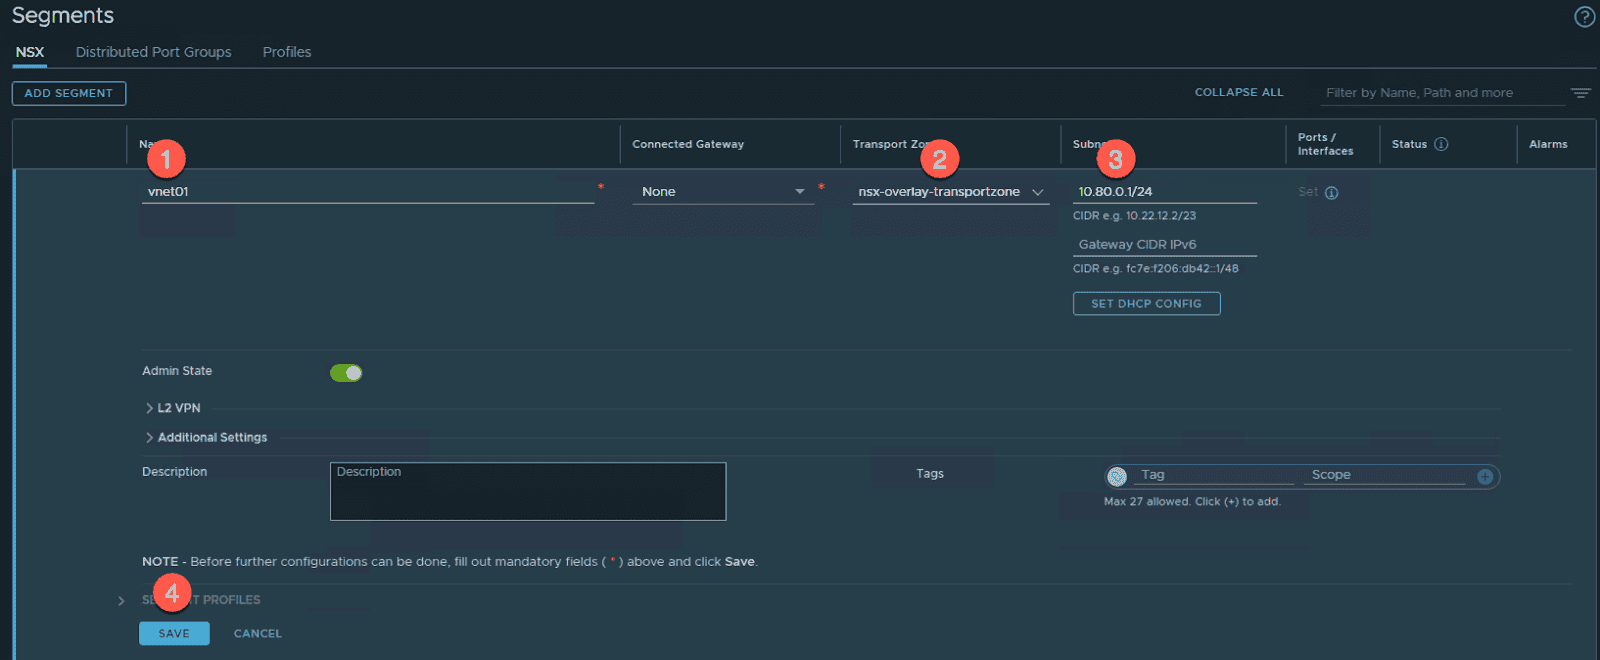Screen dimensions: 1600x660
Task: Expand the Segment Profiles section
Action: pos(121,601)
